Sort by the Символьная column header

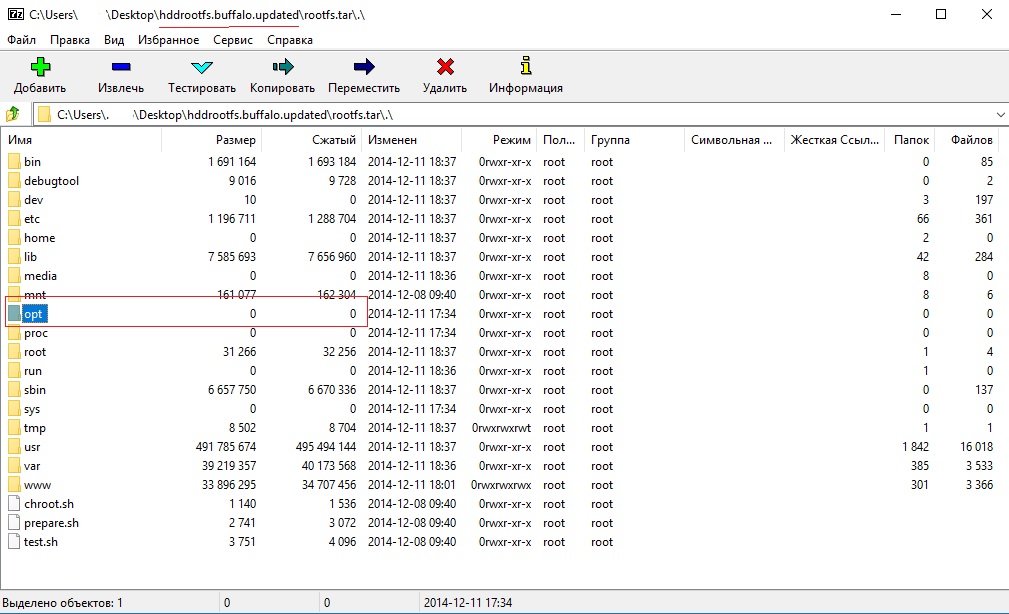pos(734,140)
